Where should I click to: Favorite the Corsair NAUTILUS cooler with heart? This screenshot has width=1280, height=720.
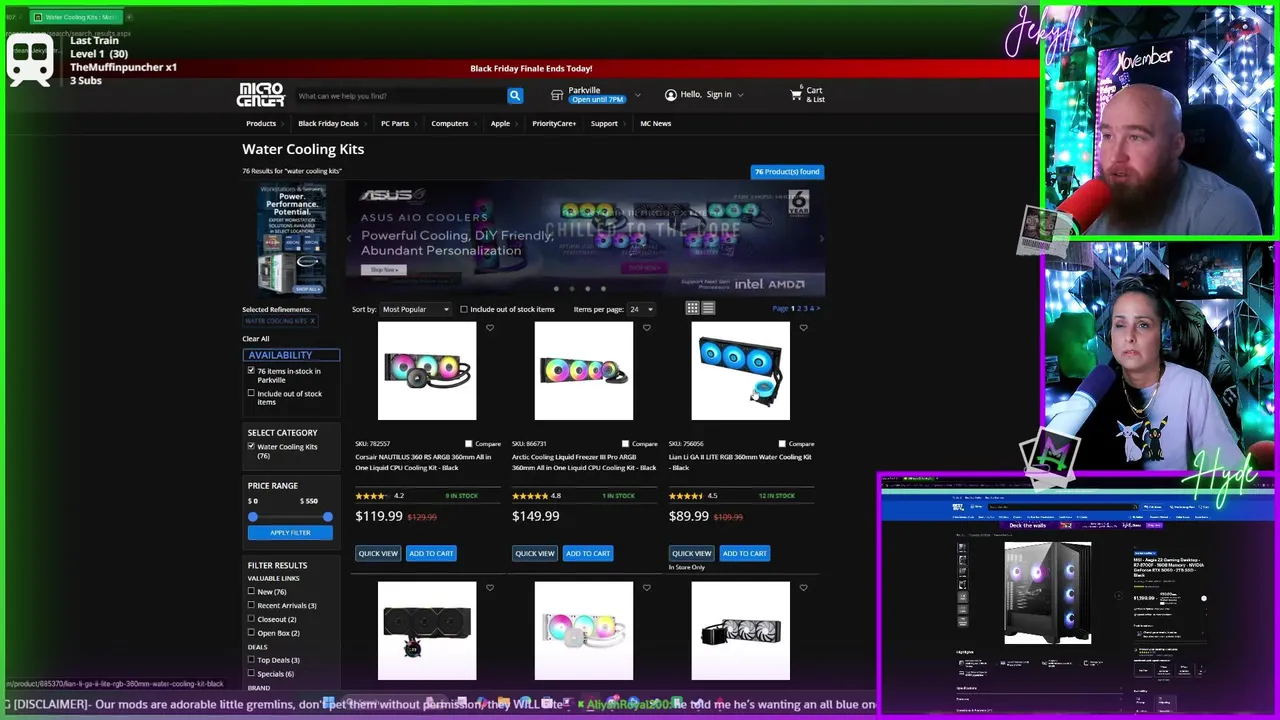click(x=490, y=328)
